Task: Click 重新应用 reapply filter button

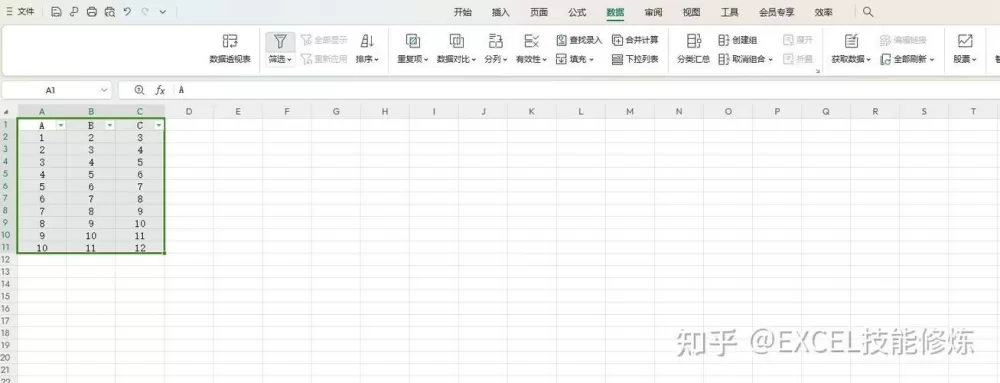Action: (325, 59)
